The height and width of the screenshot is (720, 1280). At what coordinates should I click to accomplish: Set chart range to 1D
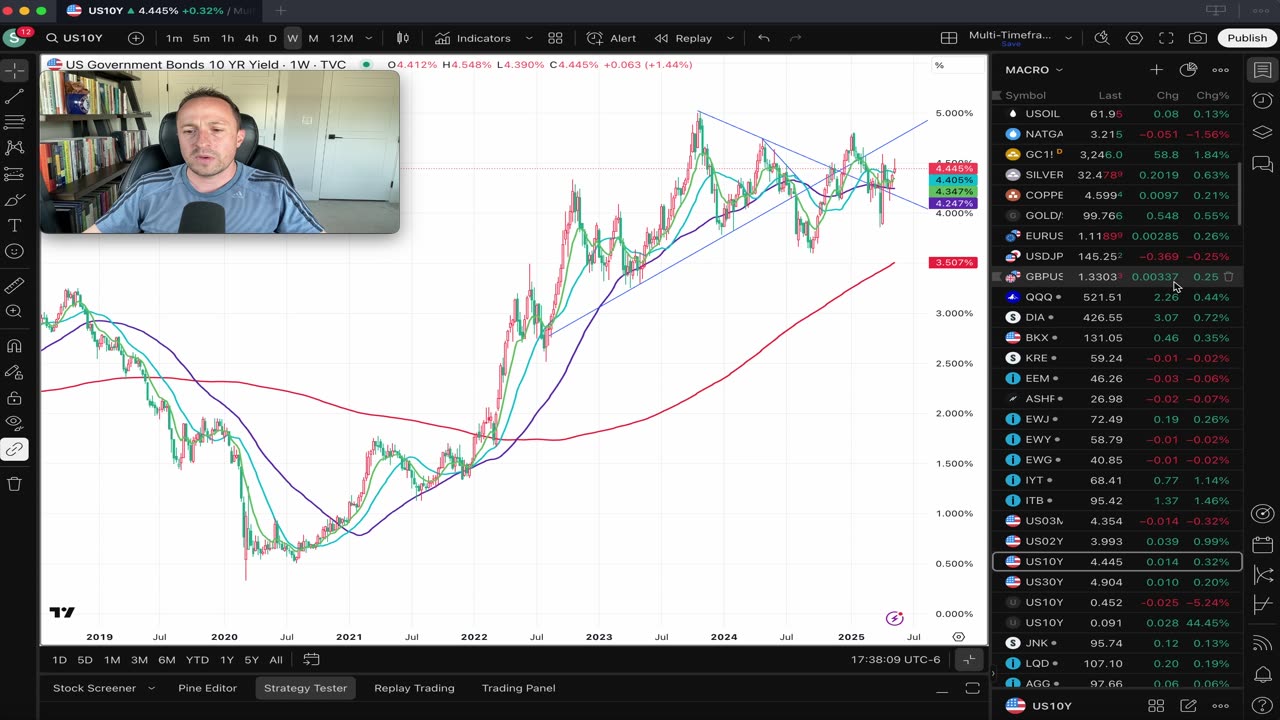[x=59, y=660]
